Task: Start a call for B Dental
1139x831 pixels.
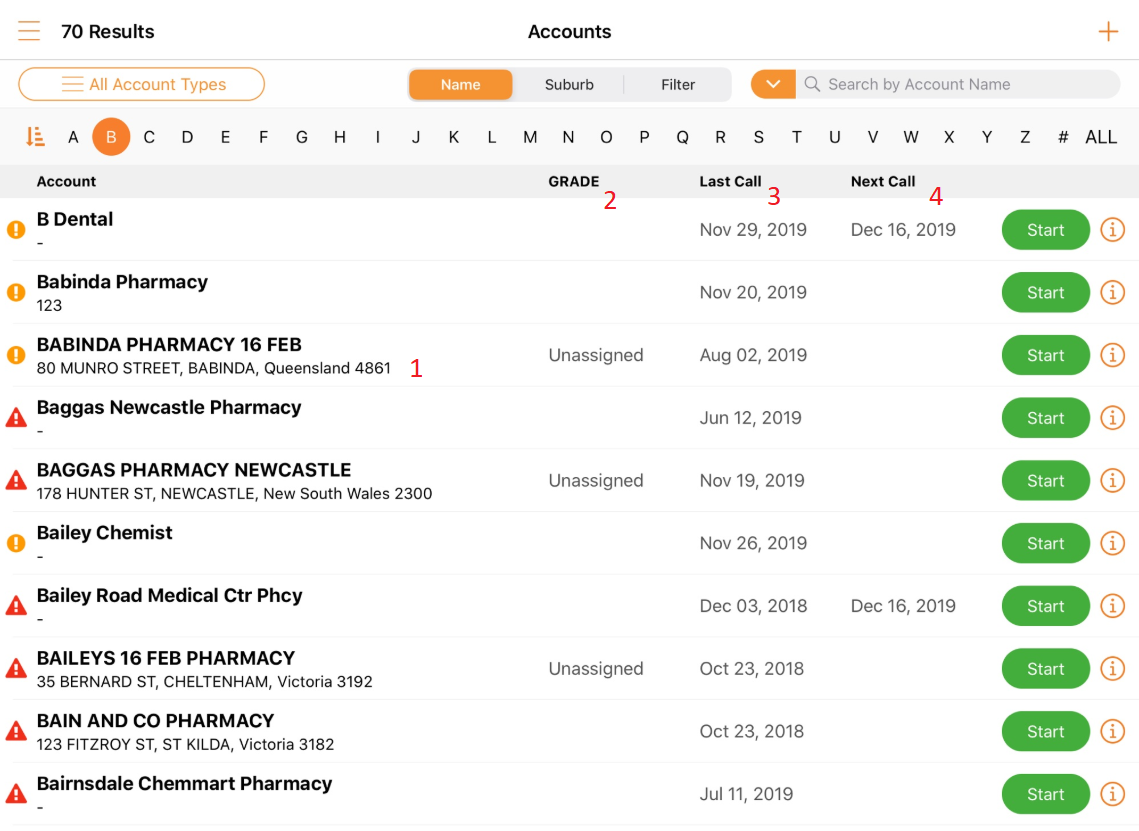Action: (1045, 230)
